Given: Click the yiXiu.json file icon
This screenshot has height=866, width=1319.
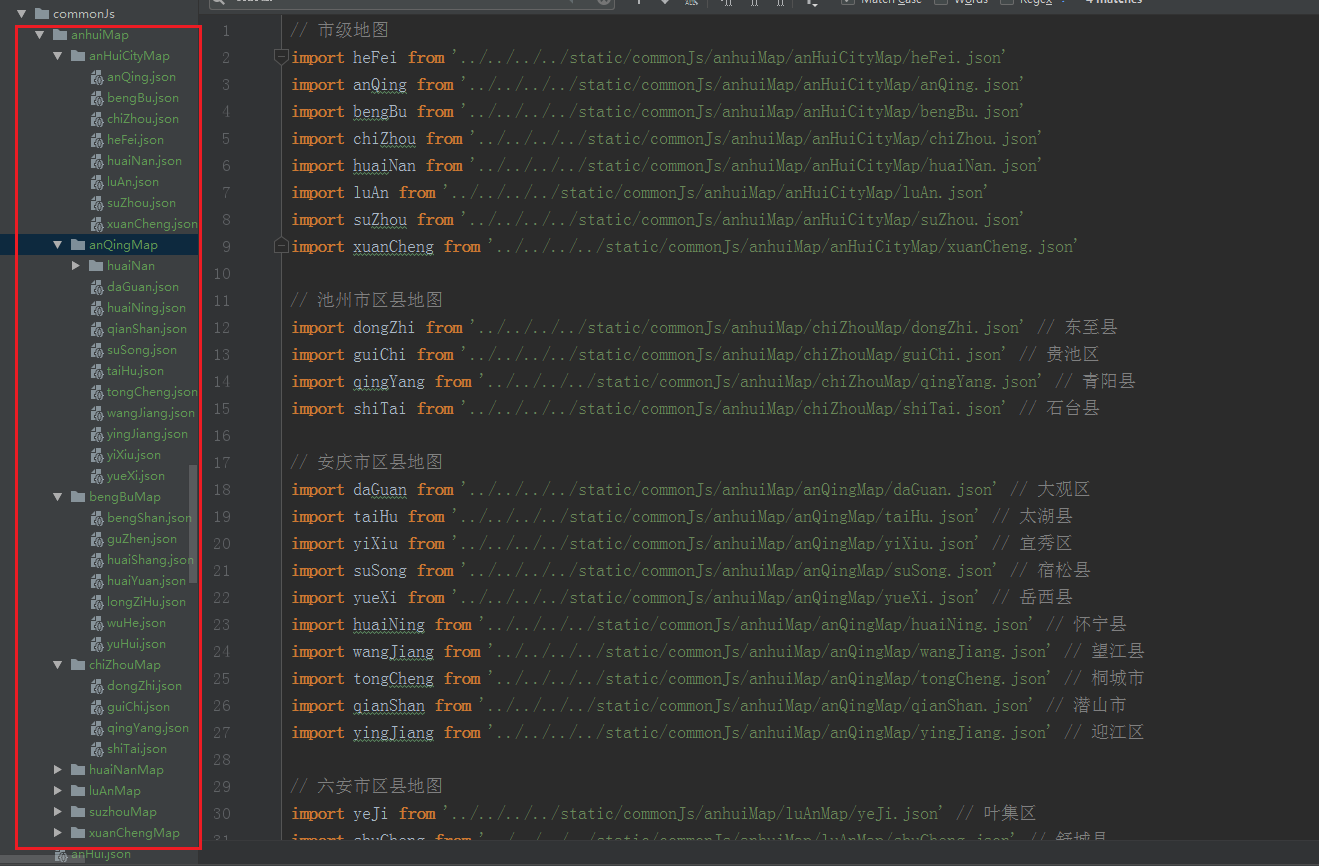Looking at the screenshot, I should tap(97, 455).
